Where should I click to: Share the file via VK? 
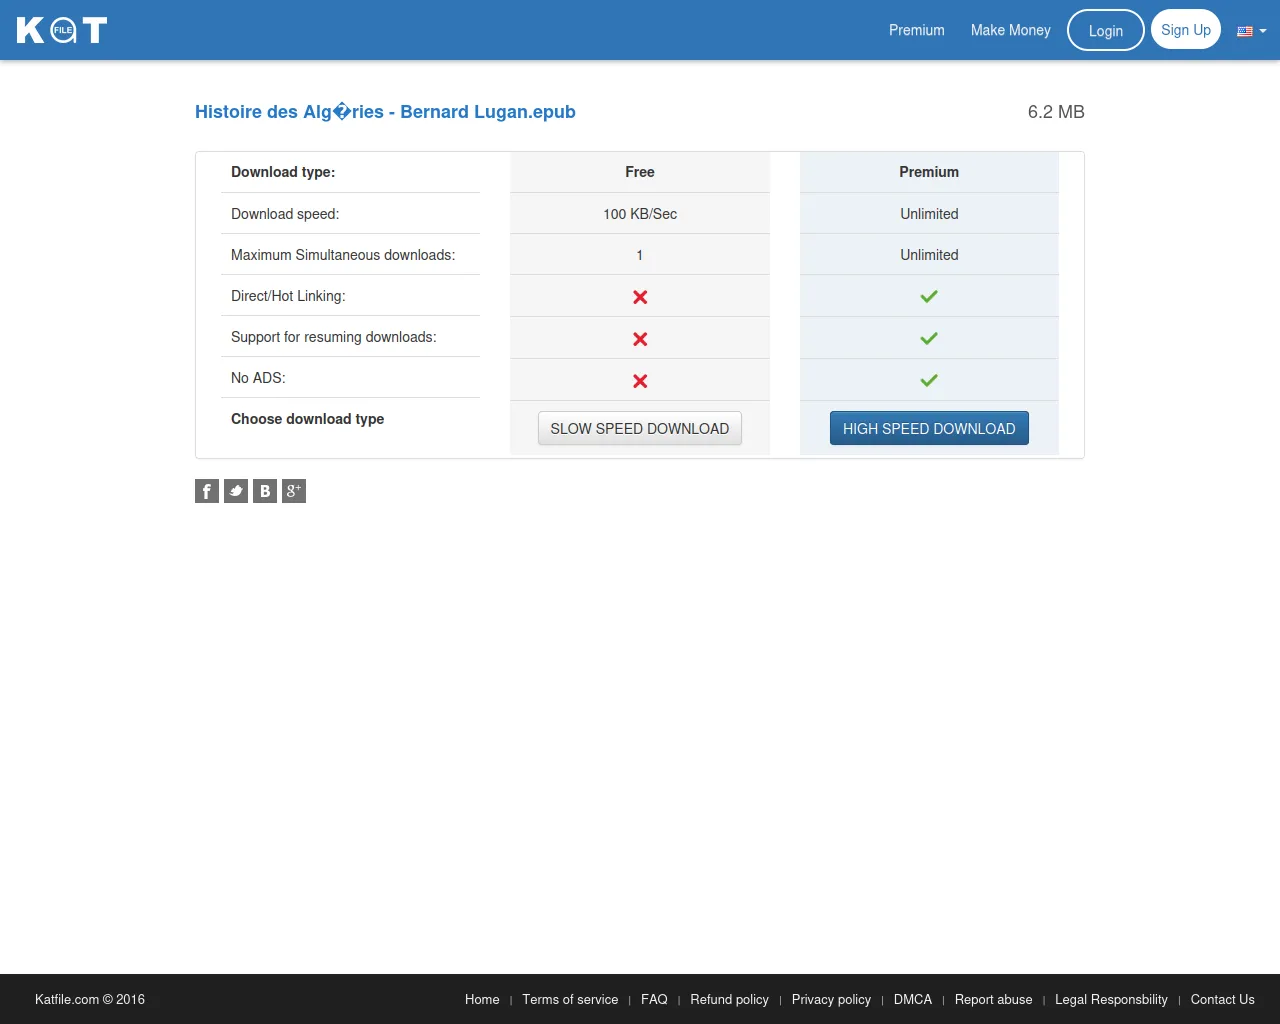(264, 491)
